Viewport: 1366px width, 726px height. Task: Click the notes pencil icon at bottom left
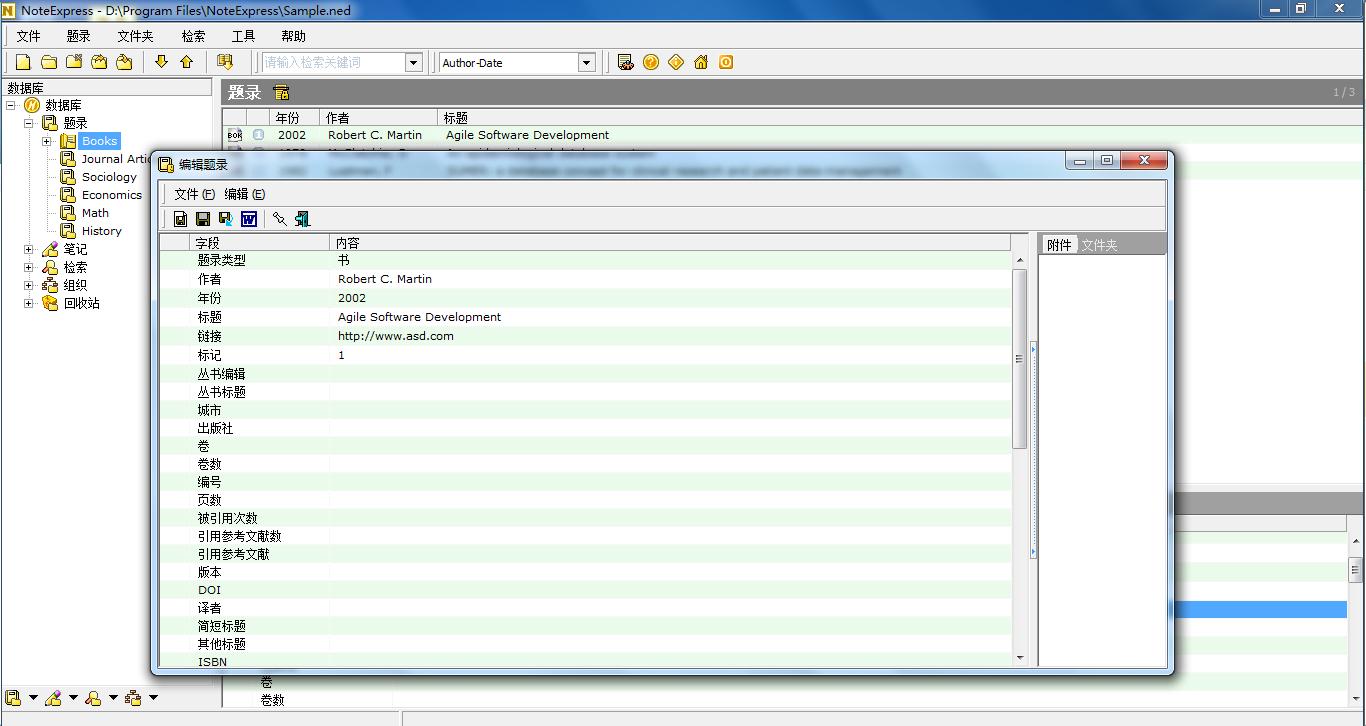coord(53,698)
